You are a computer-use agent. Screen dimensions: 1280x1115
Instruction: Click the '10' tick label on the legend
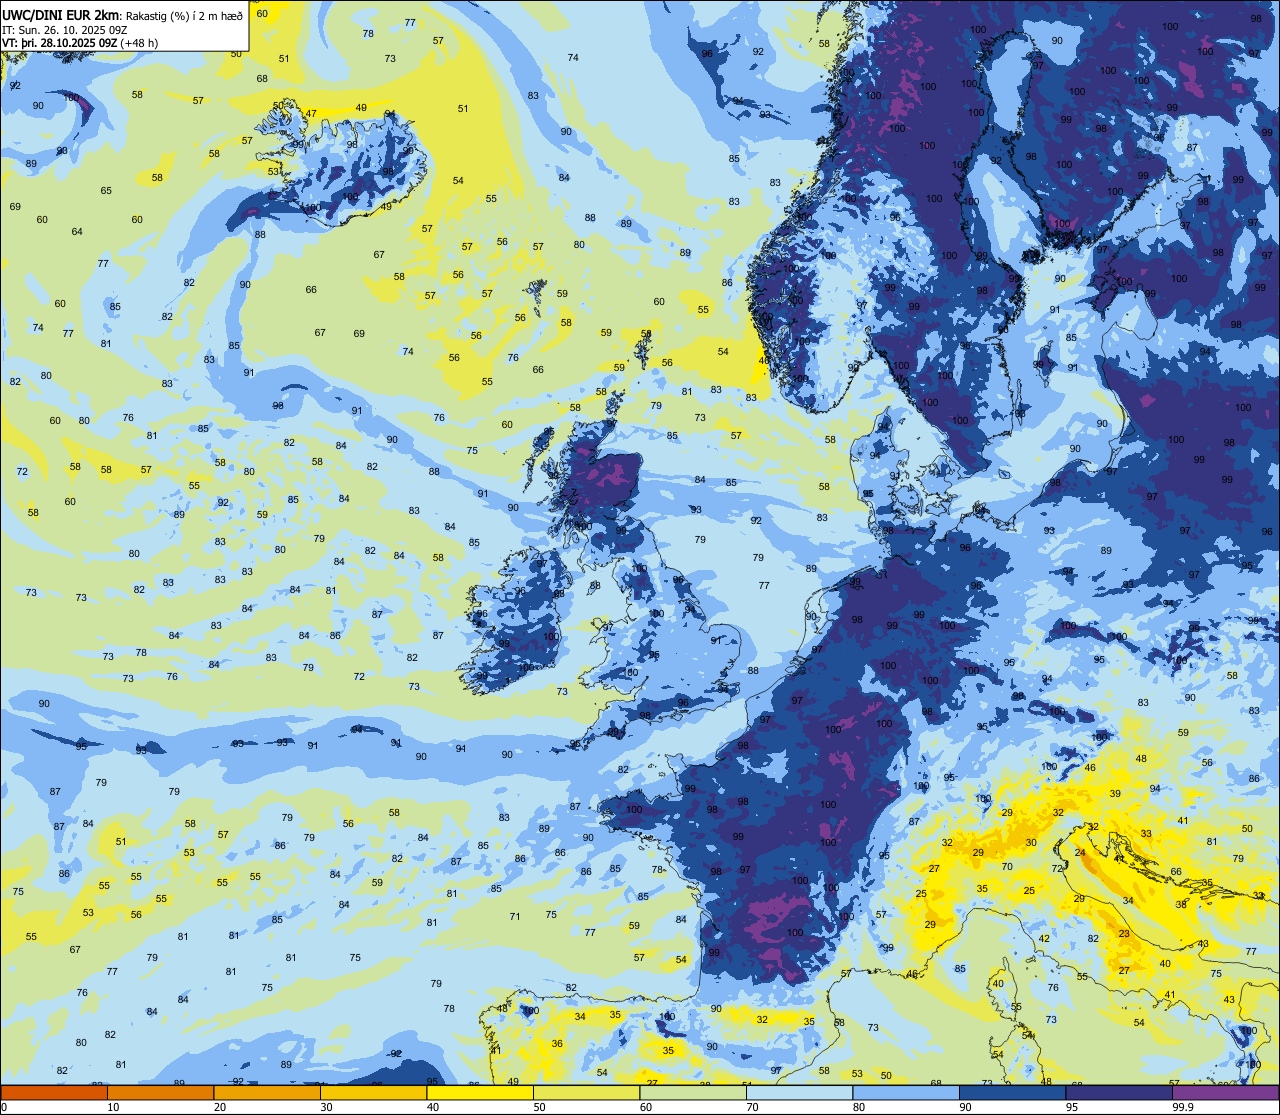pos(113,1107)
